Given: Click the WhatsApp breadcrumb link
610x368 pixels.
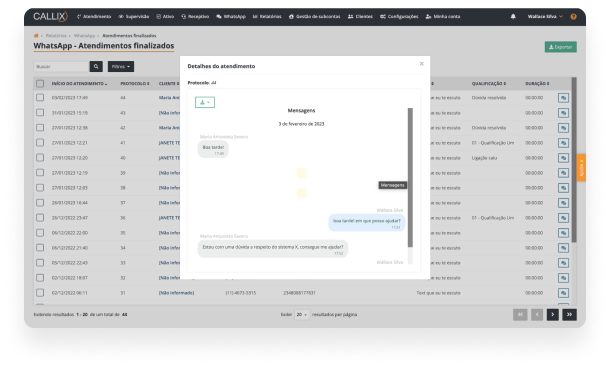Looking at the screenshot, I should [84, 36].
